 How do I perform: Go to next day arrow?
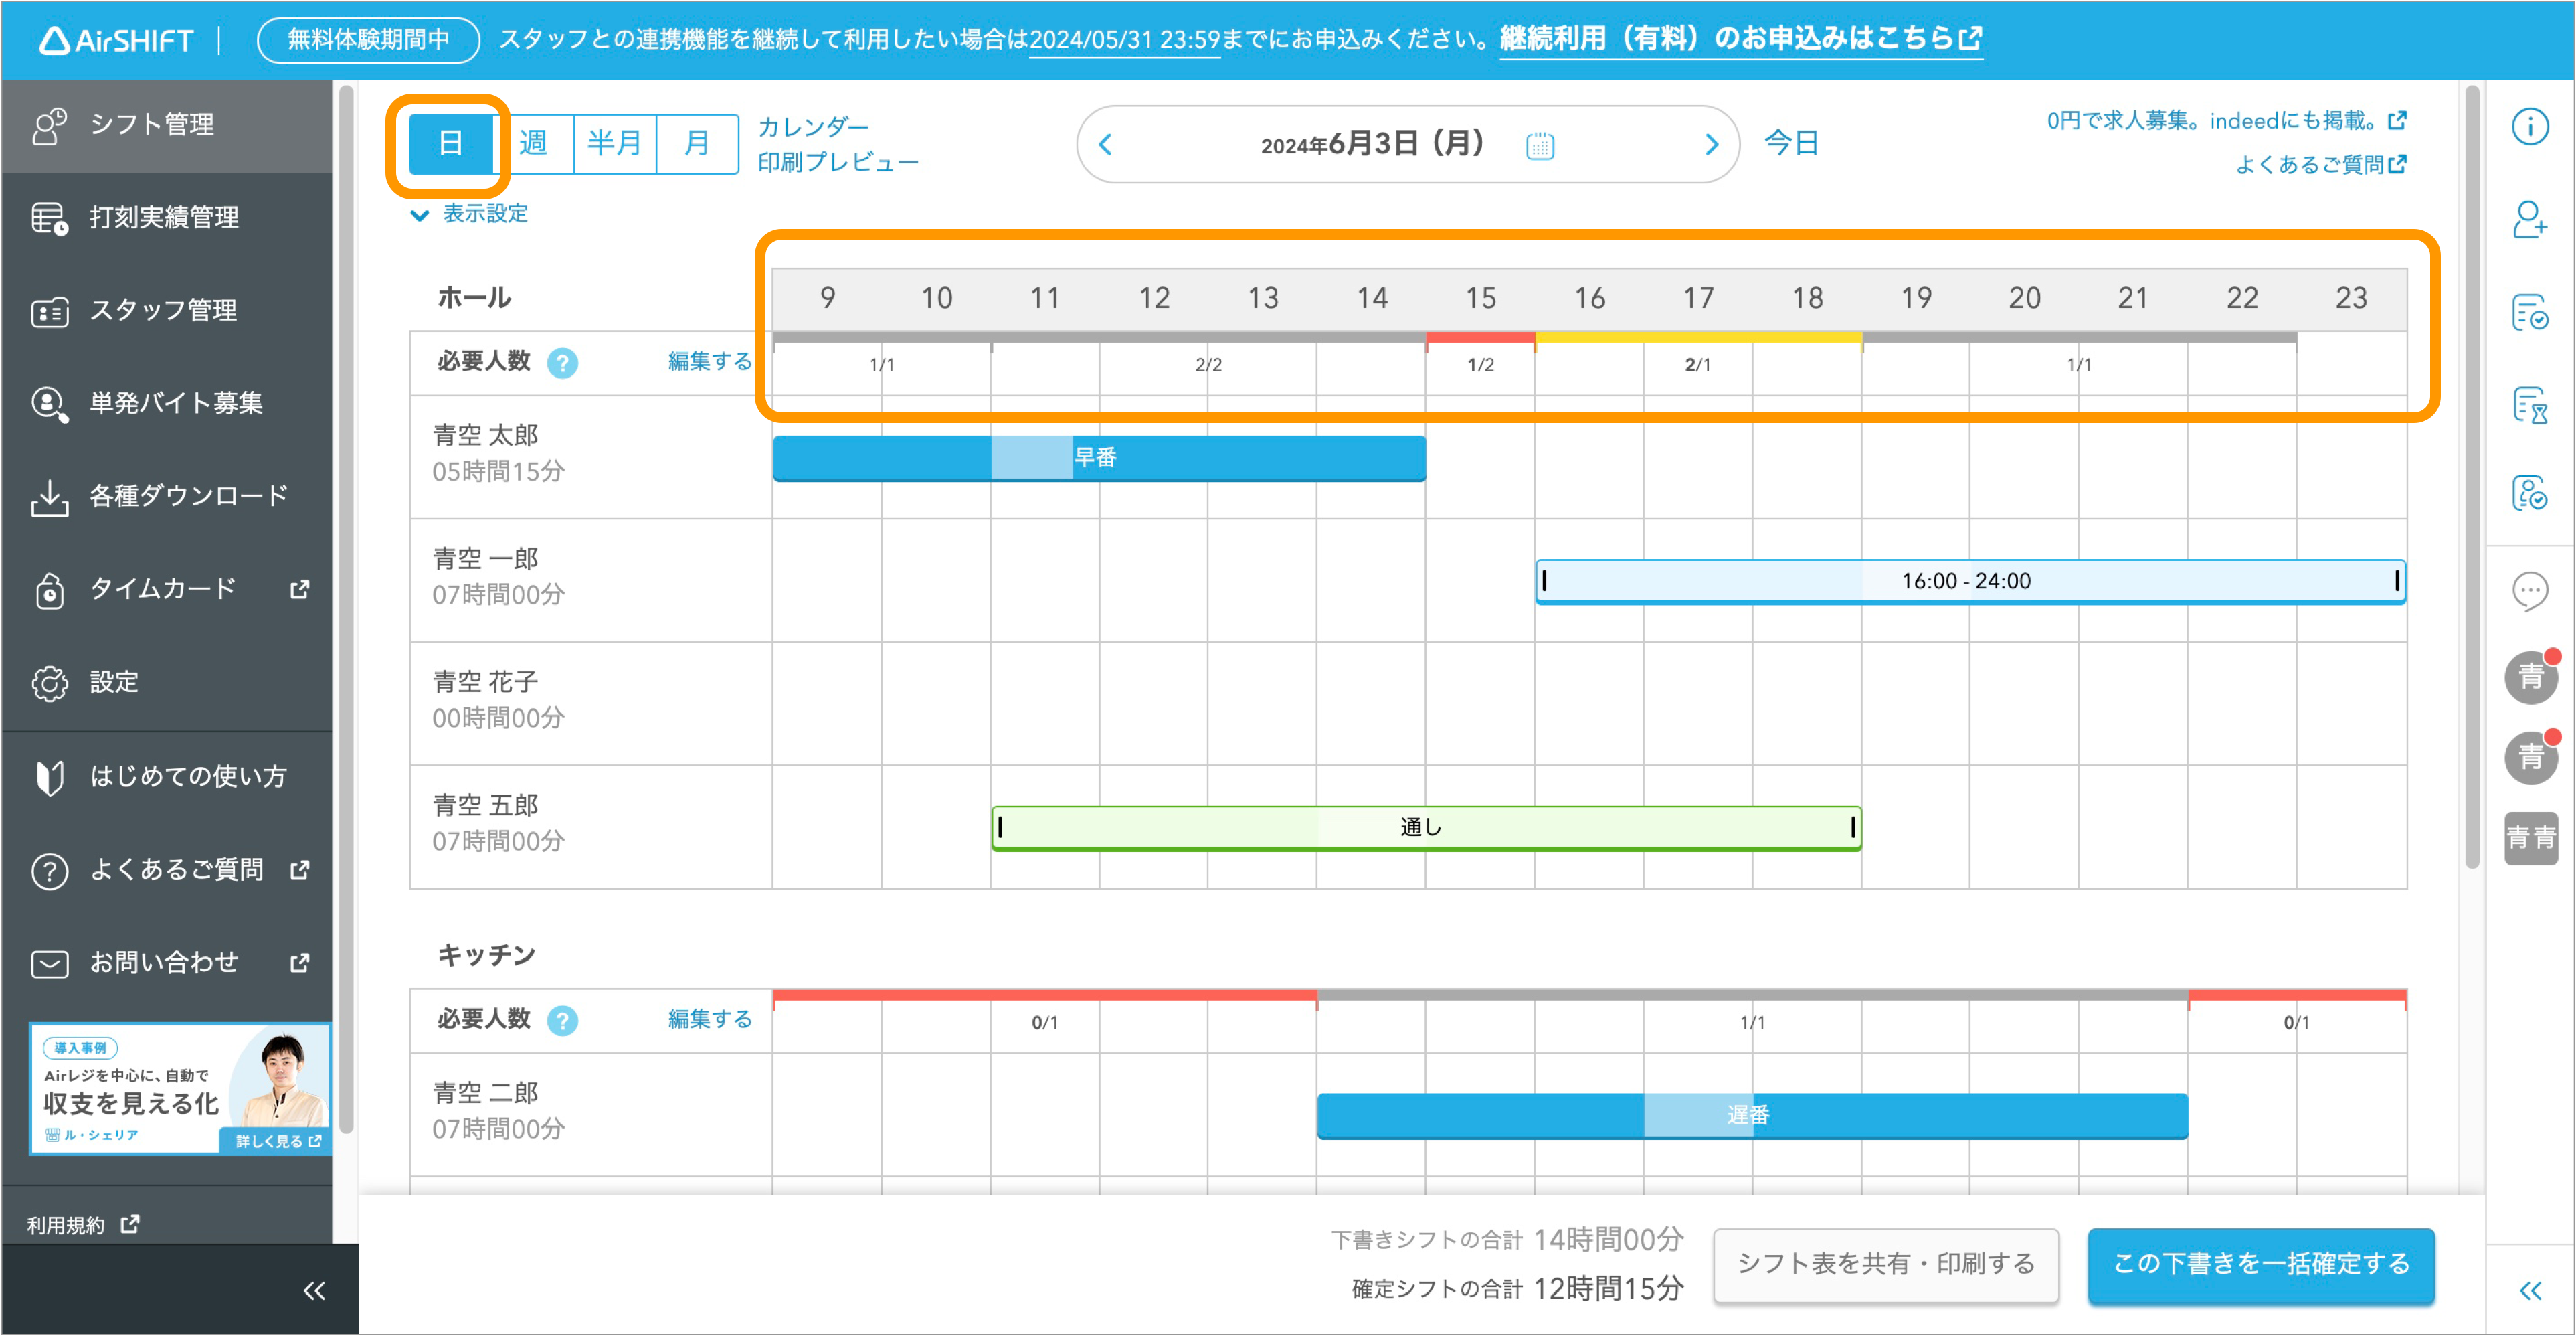pyautogui.click(x=1711, y=145)
